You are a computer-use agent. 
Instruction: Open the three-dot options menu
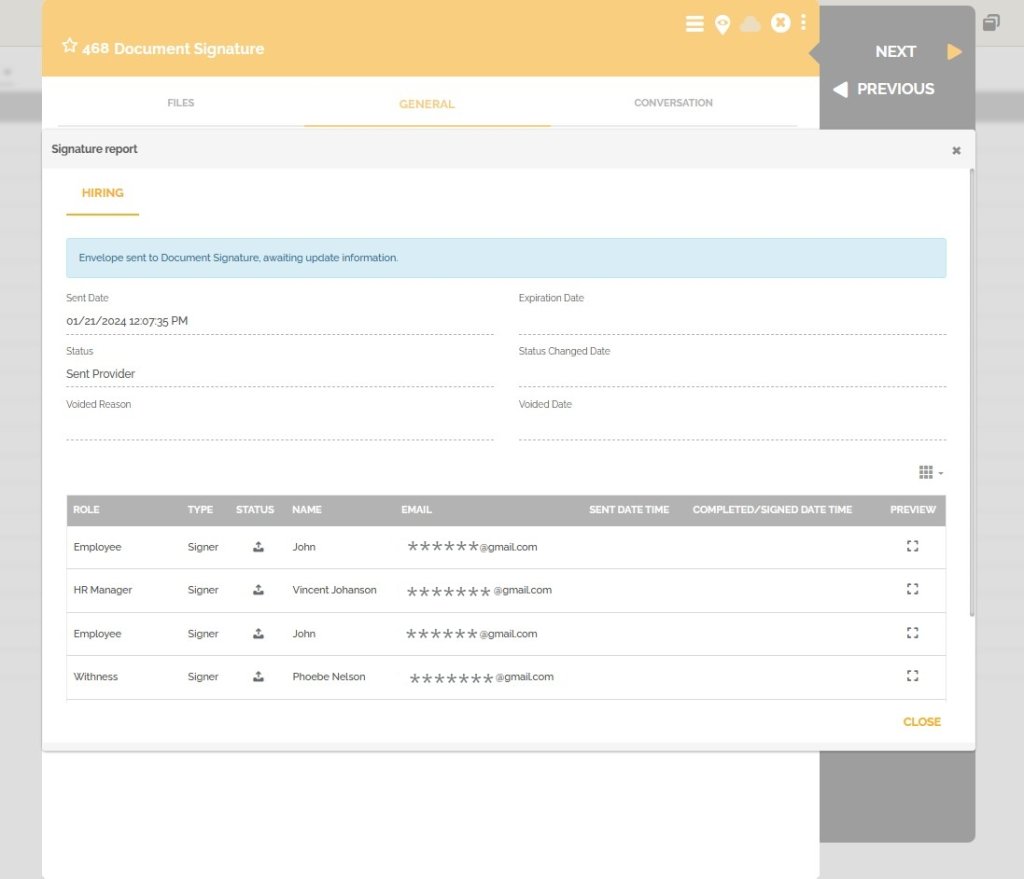coord(804,23)
